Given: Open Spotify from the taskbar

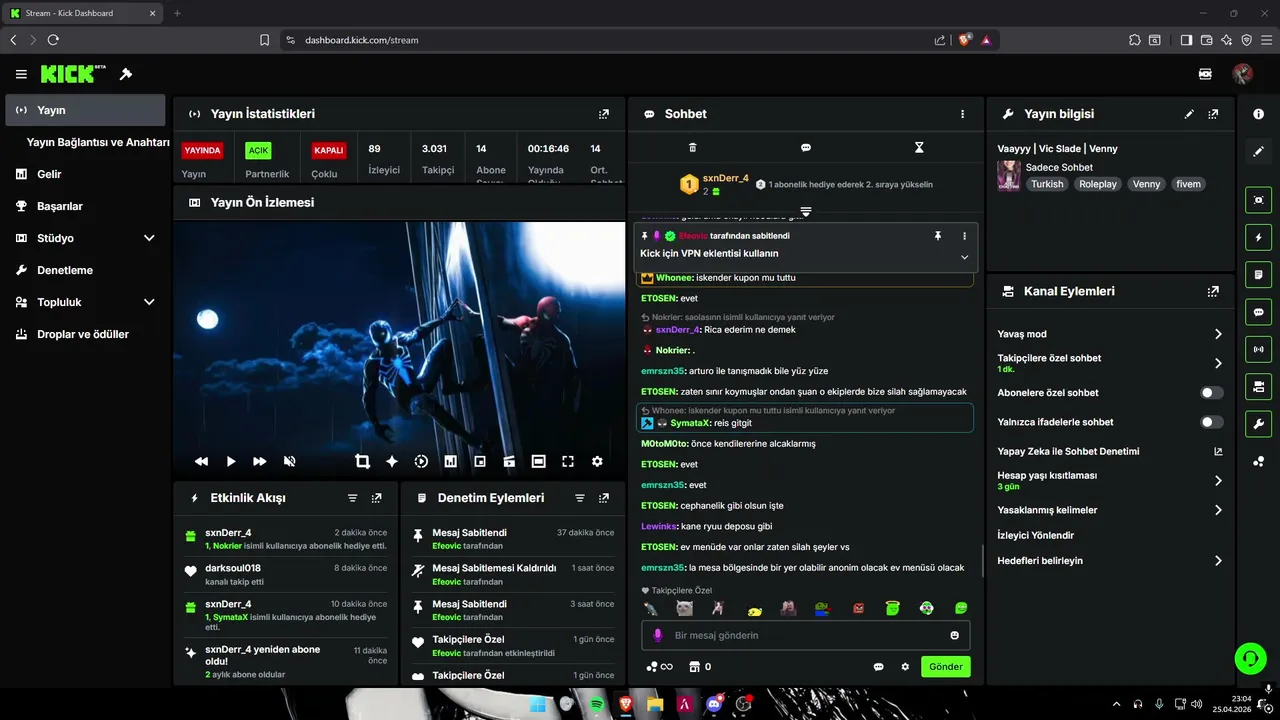Looking at the screenshot, I should click(x=597, y=704).
